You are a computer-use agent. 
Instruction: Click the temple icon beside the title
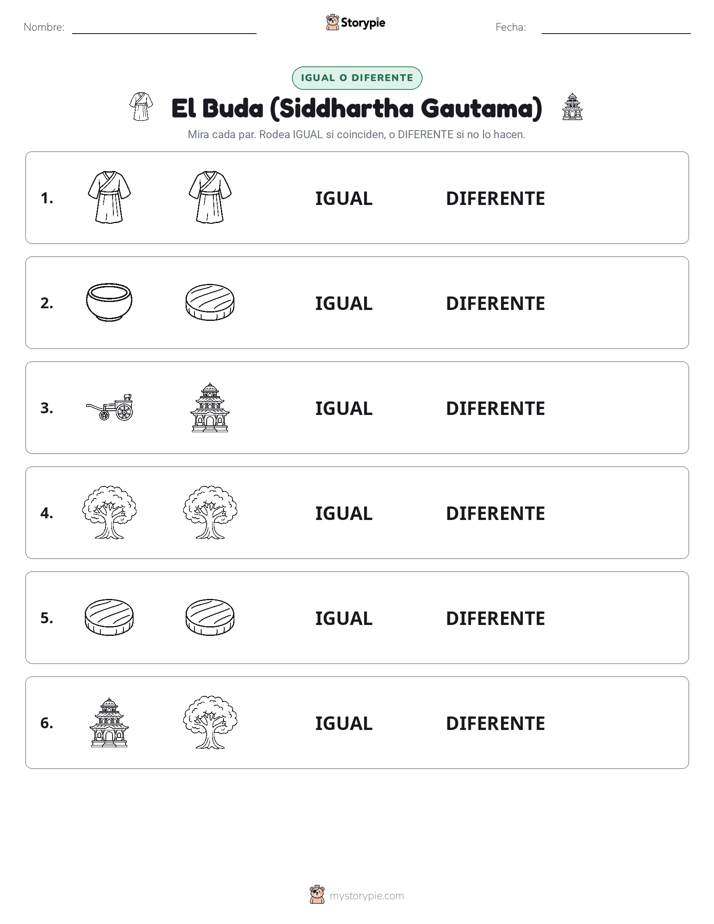coord(572,107)
